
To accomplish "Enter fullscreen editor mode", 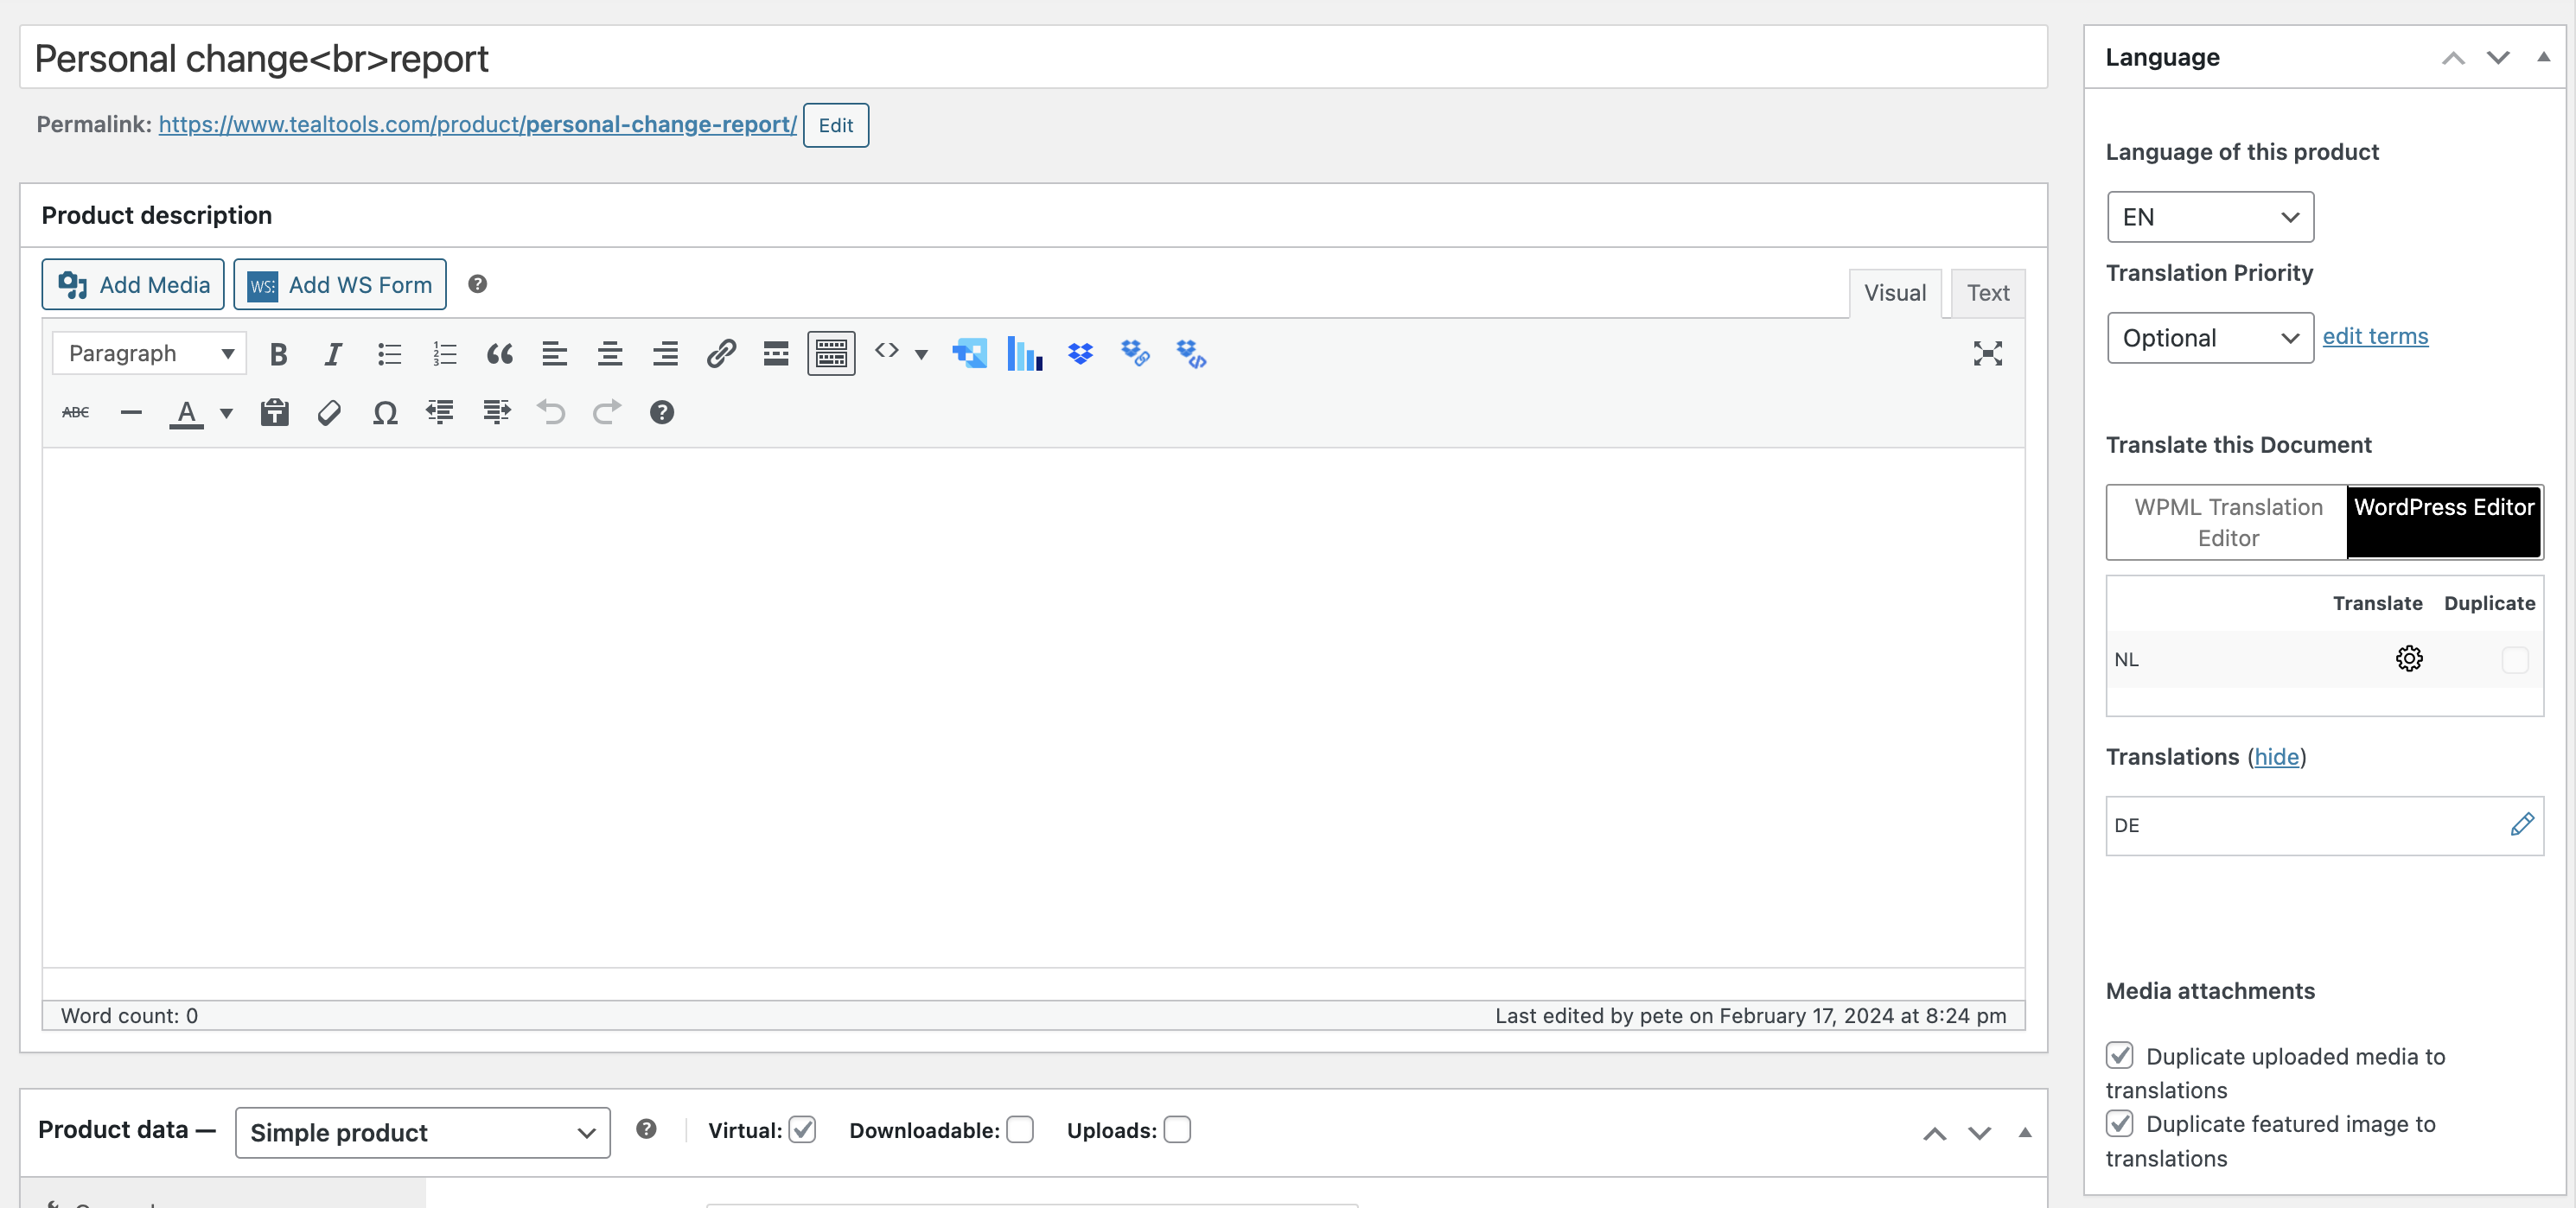I will click(x=1987, y=354).
